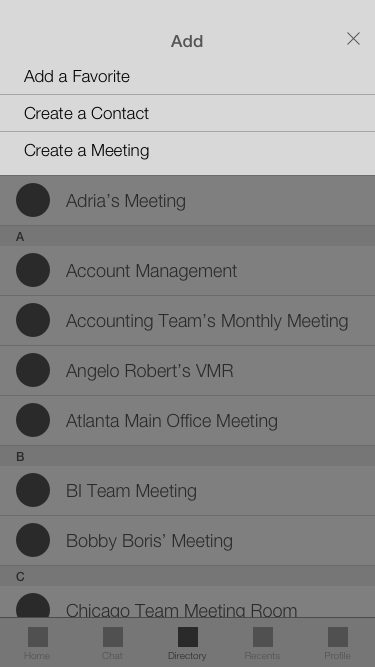This screenshot has height=667, width=375.
Task: Open the Chat tab icon
Action: point(113,637)
